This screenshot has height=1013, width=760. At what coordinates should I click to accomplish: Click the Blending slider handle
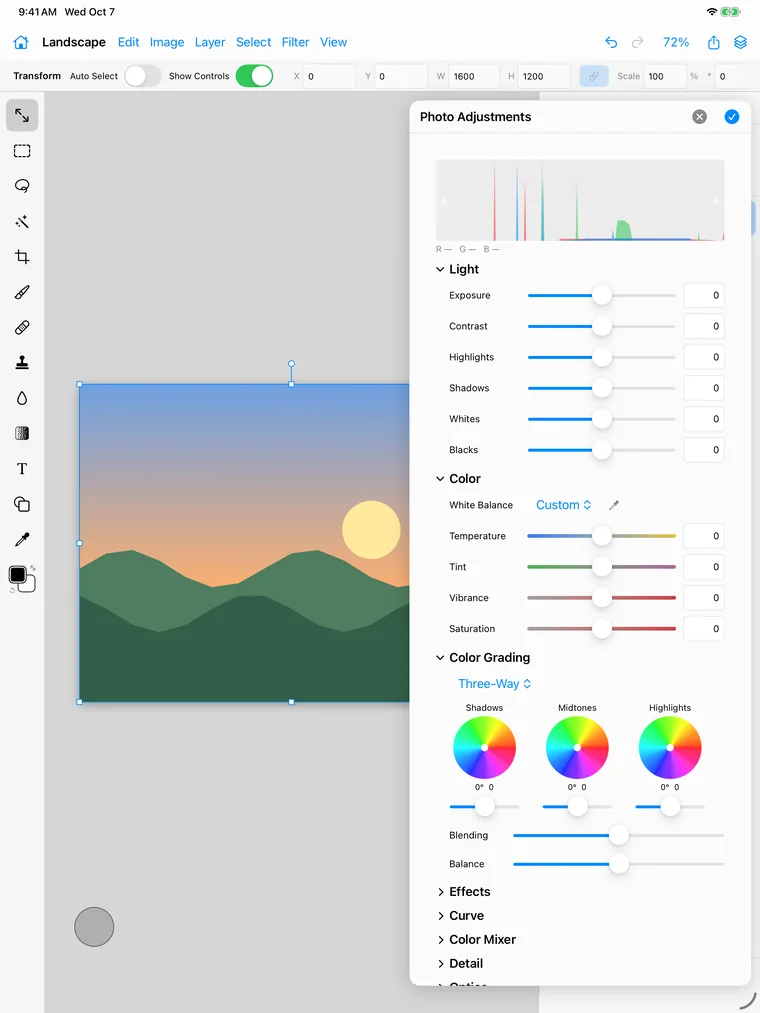click(x=618, y=835)
